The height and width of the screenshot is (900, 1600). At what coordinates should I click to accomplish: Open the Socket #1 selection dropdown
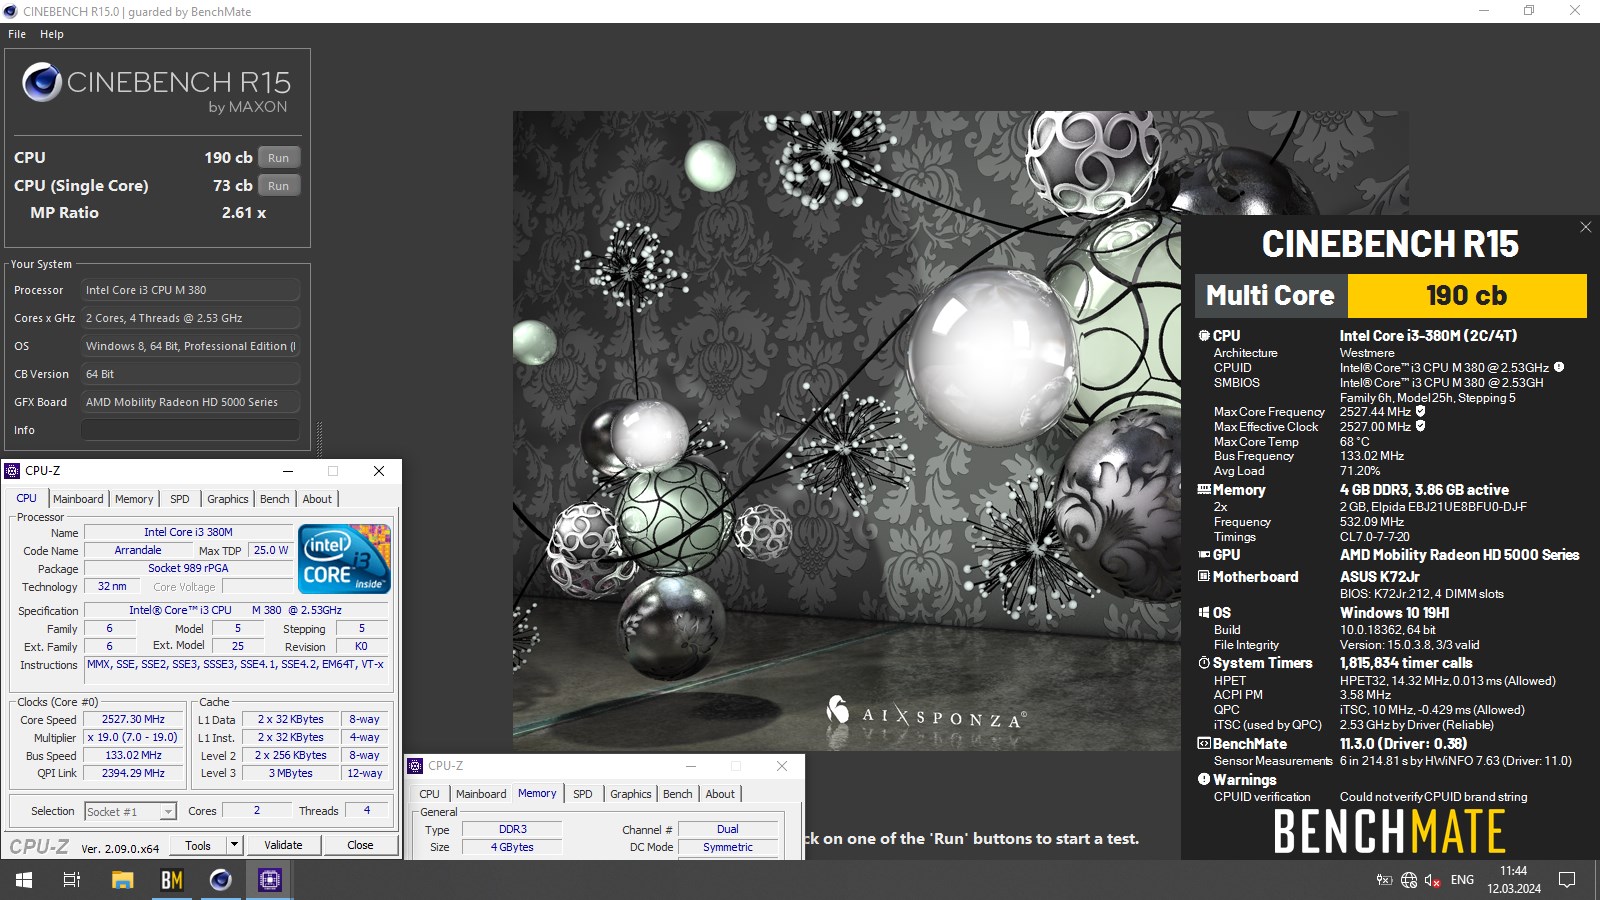pos(168,812)
